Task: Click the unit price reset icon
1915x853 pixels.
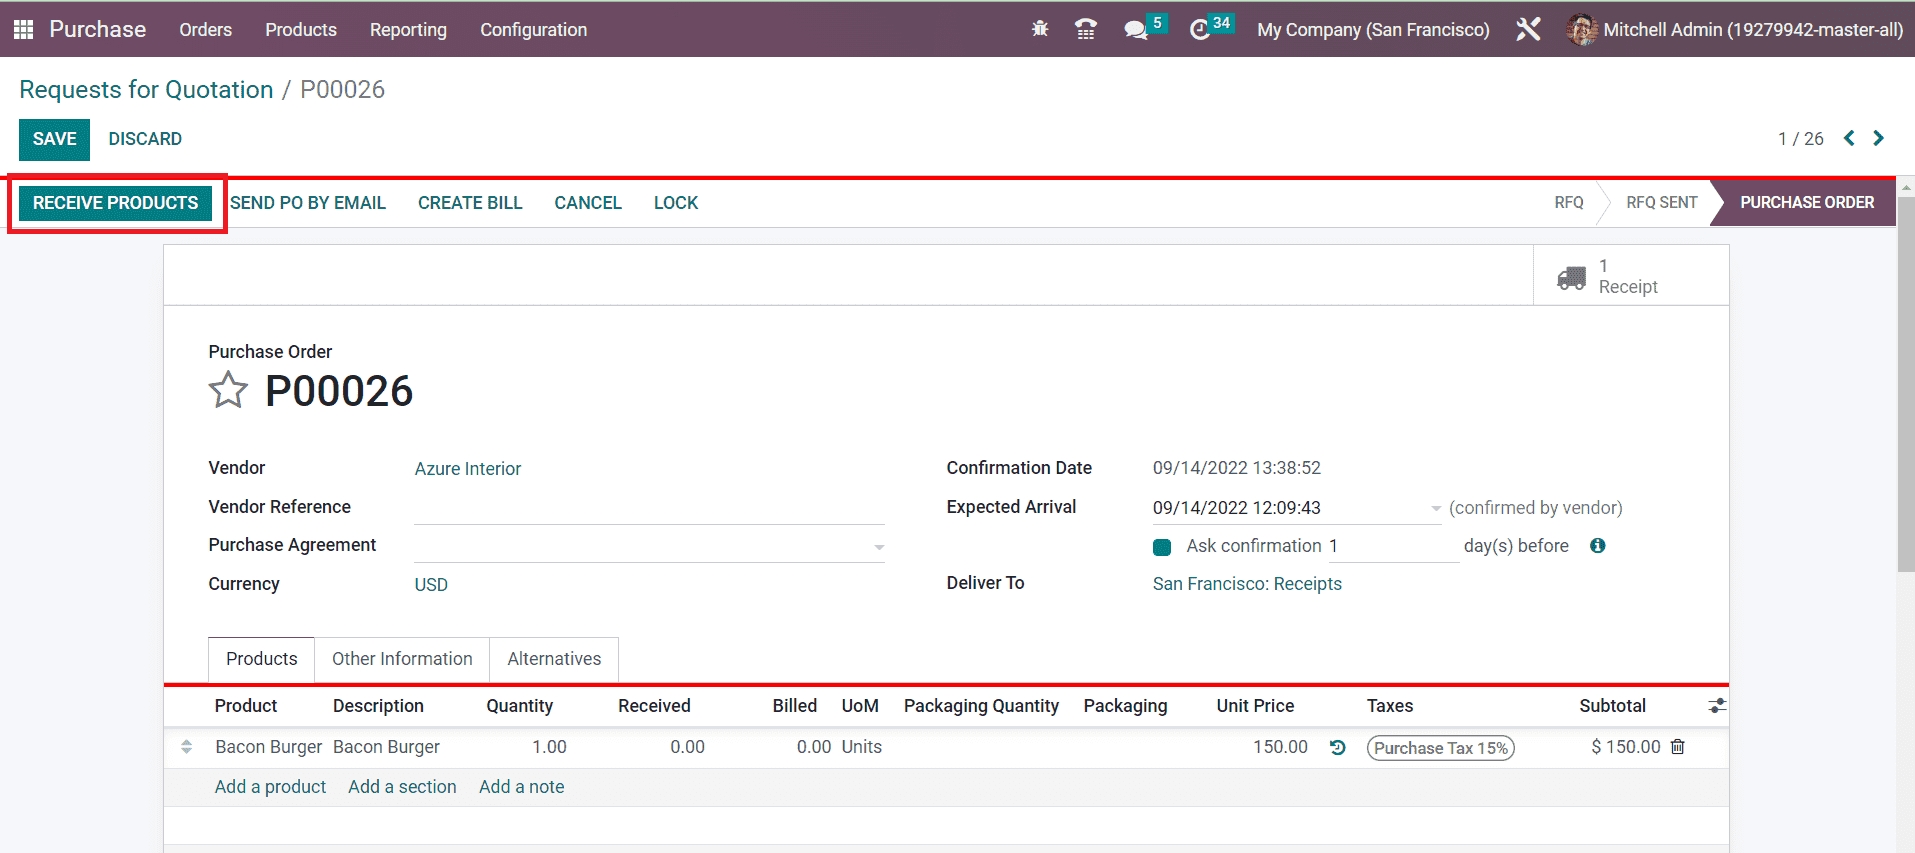Action: click(1337, 747)
